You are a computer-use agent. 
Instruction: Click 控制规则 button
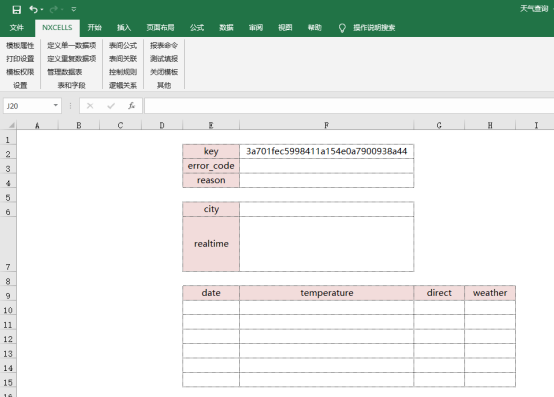123,72
